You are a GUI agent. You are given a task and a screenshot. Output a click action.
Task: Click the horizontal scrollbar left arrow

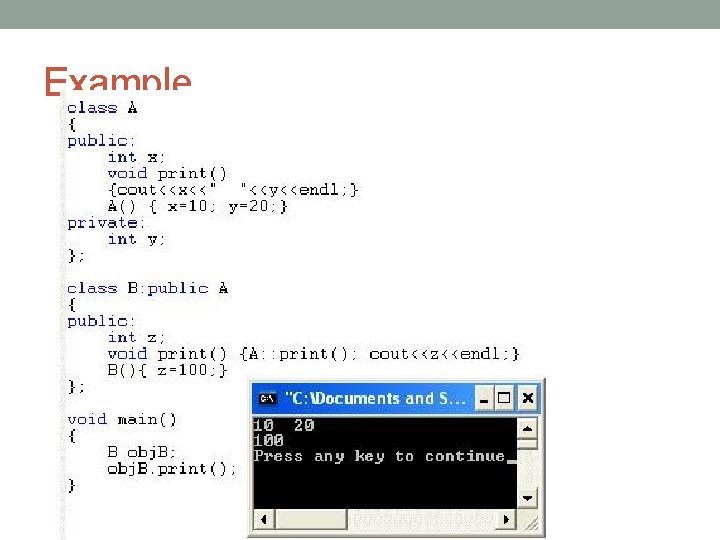(264, 519)
